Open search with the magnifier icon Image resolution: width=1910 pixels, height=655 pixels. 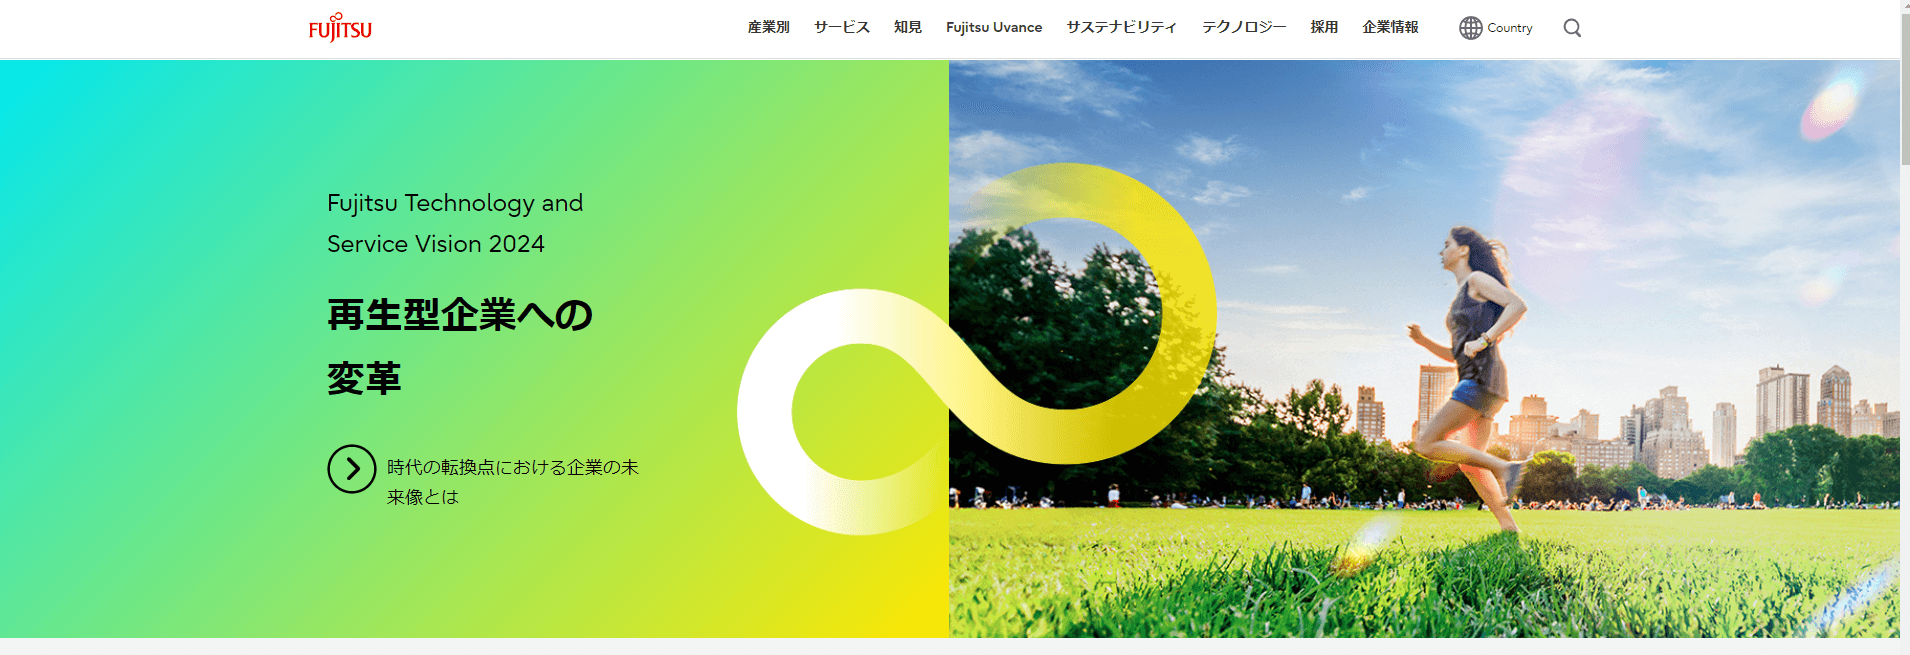1572,28
